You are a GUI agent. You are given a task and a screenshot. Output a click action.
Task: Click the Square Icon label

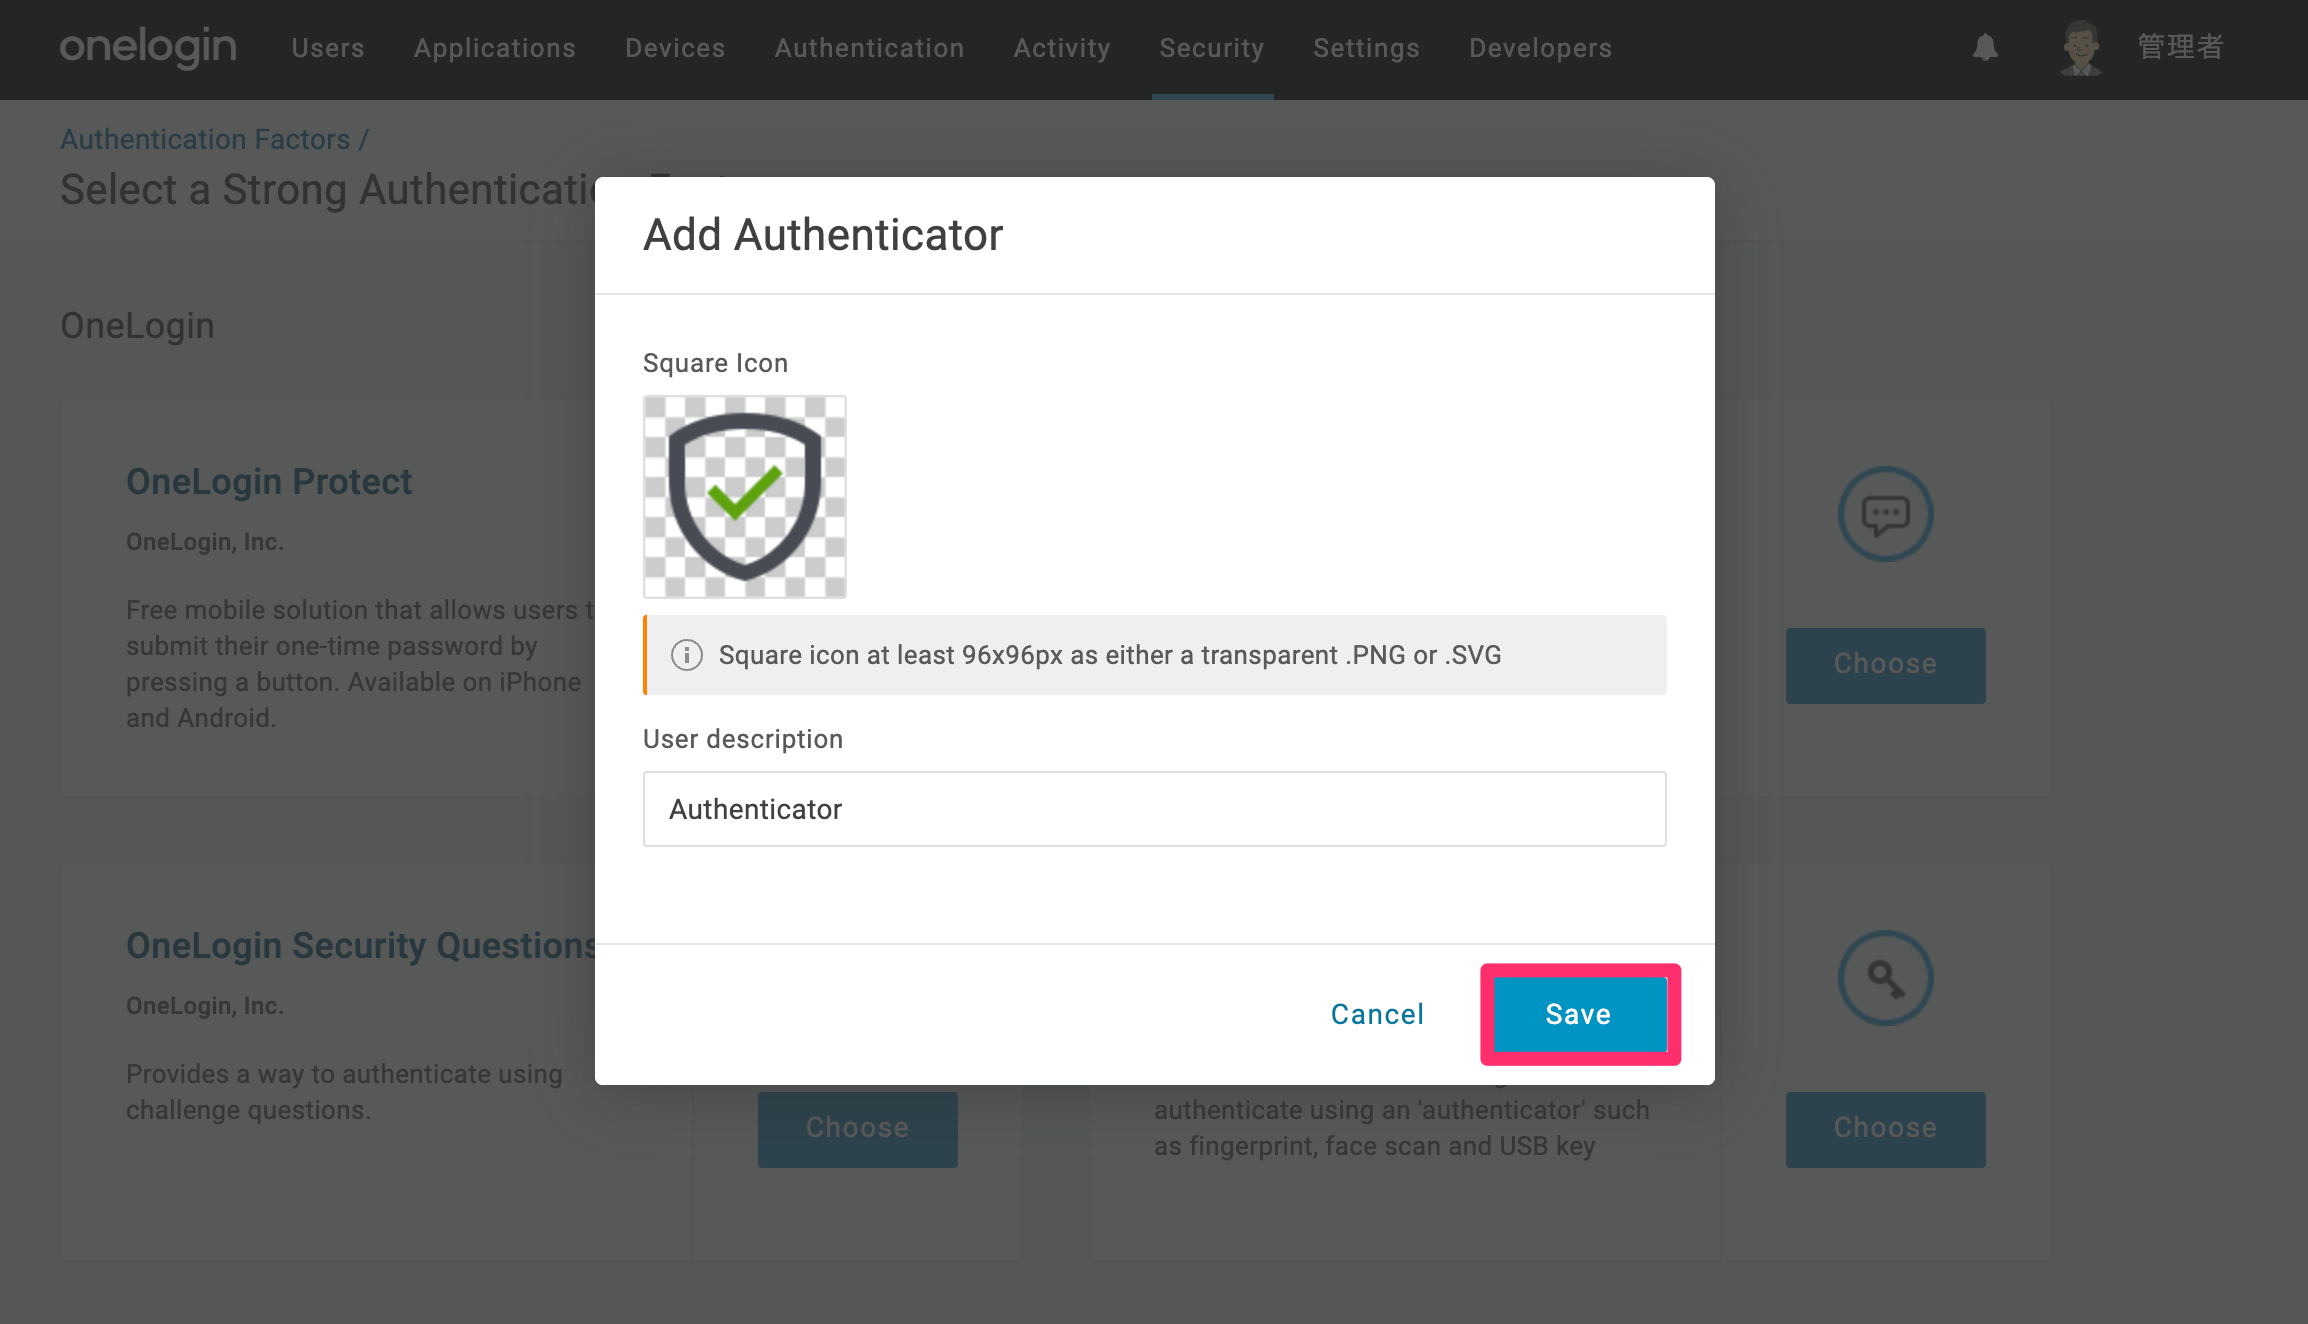(715, 363)
